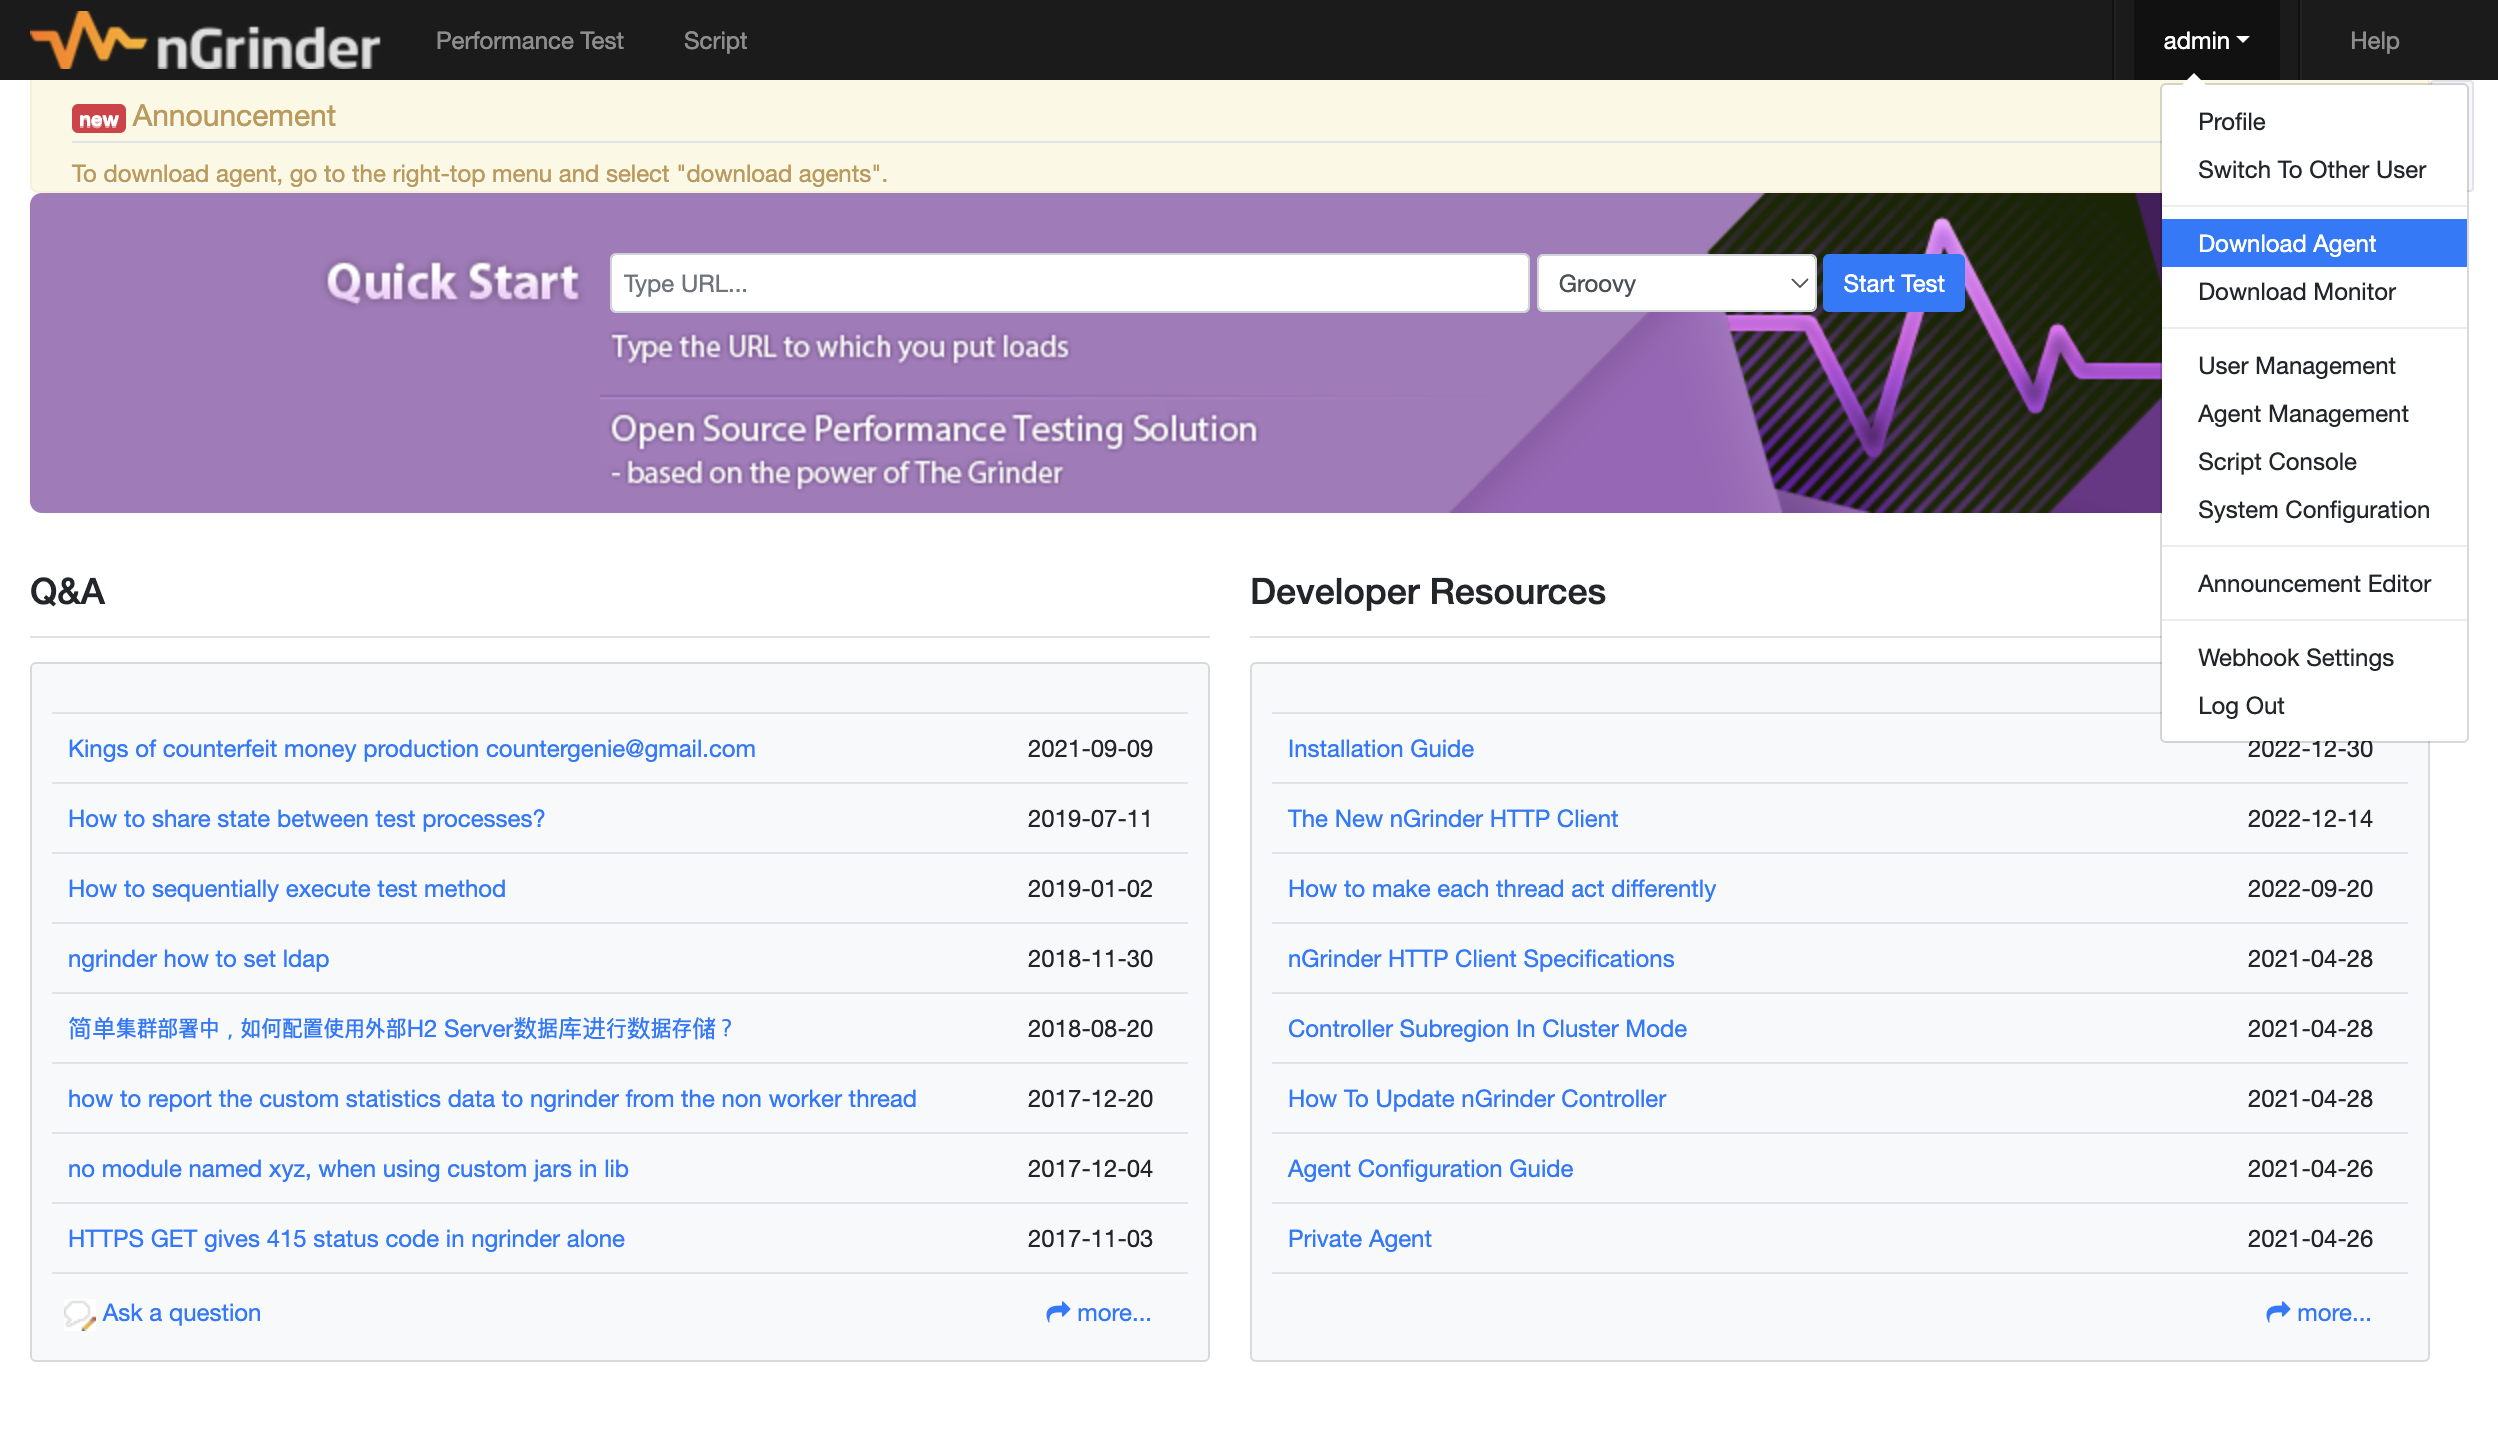This screenshot has height=1446, width=2498.
Task: Open Private Agent resource
Action: click(1359, 1239)
